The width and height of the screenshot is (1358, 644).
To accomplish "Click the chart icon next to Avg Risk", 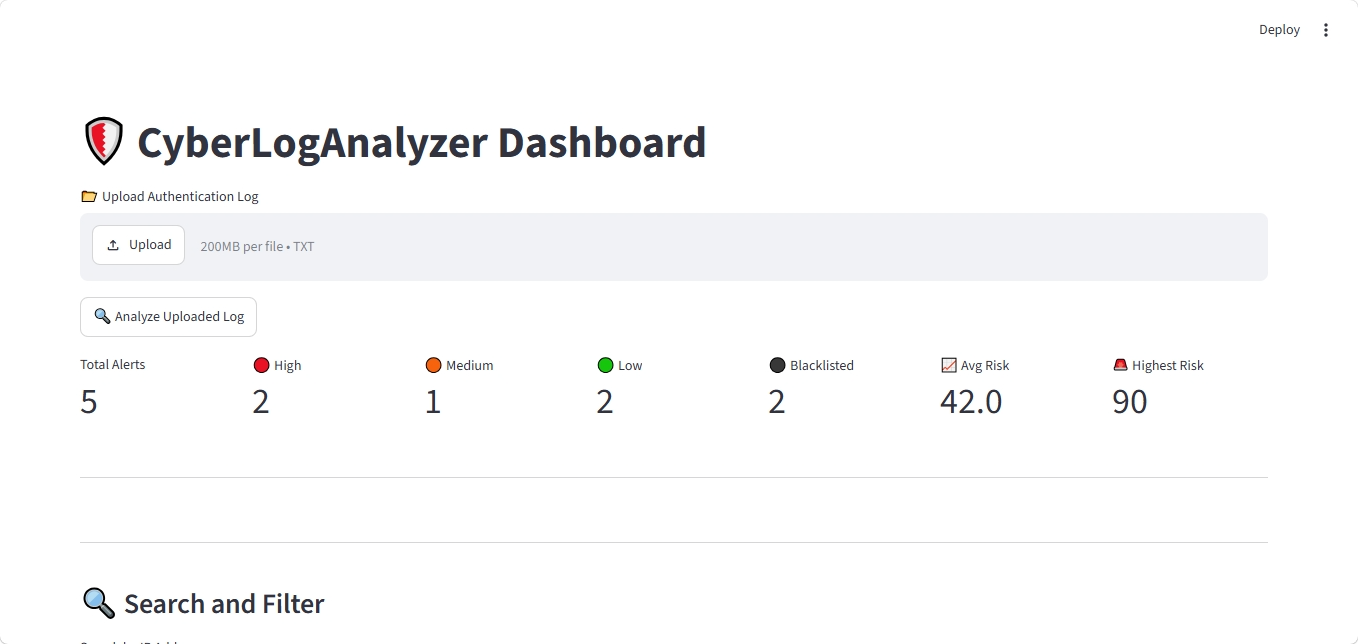I will tap(949, 365).
